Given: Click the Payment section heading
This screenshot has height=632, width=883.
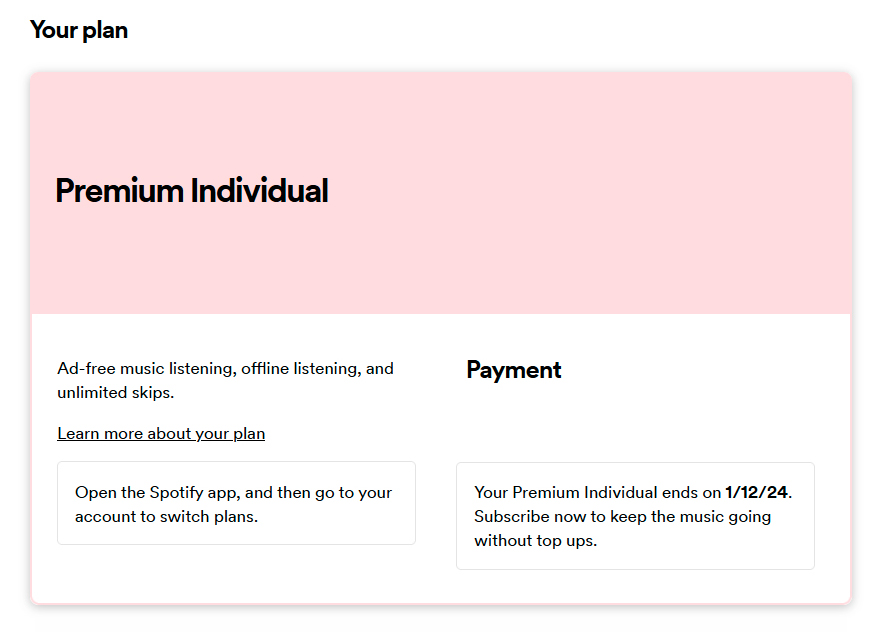Looking at the screenshot, I should pos(514,371).
